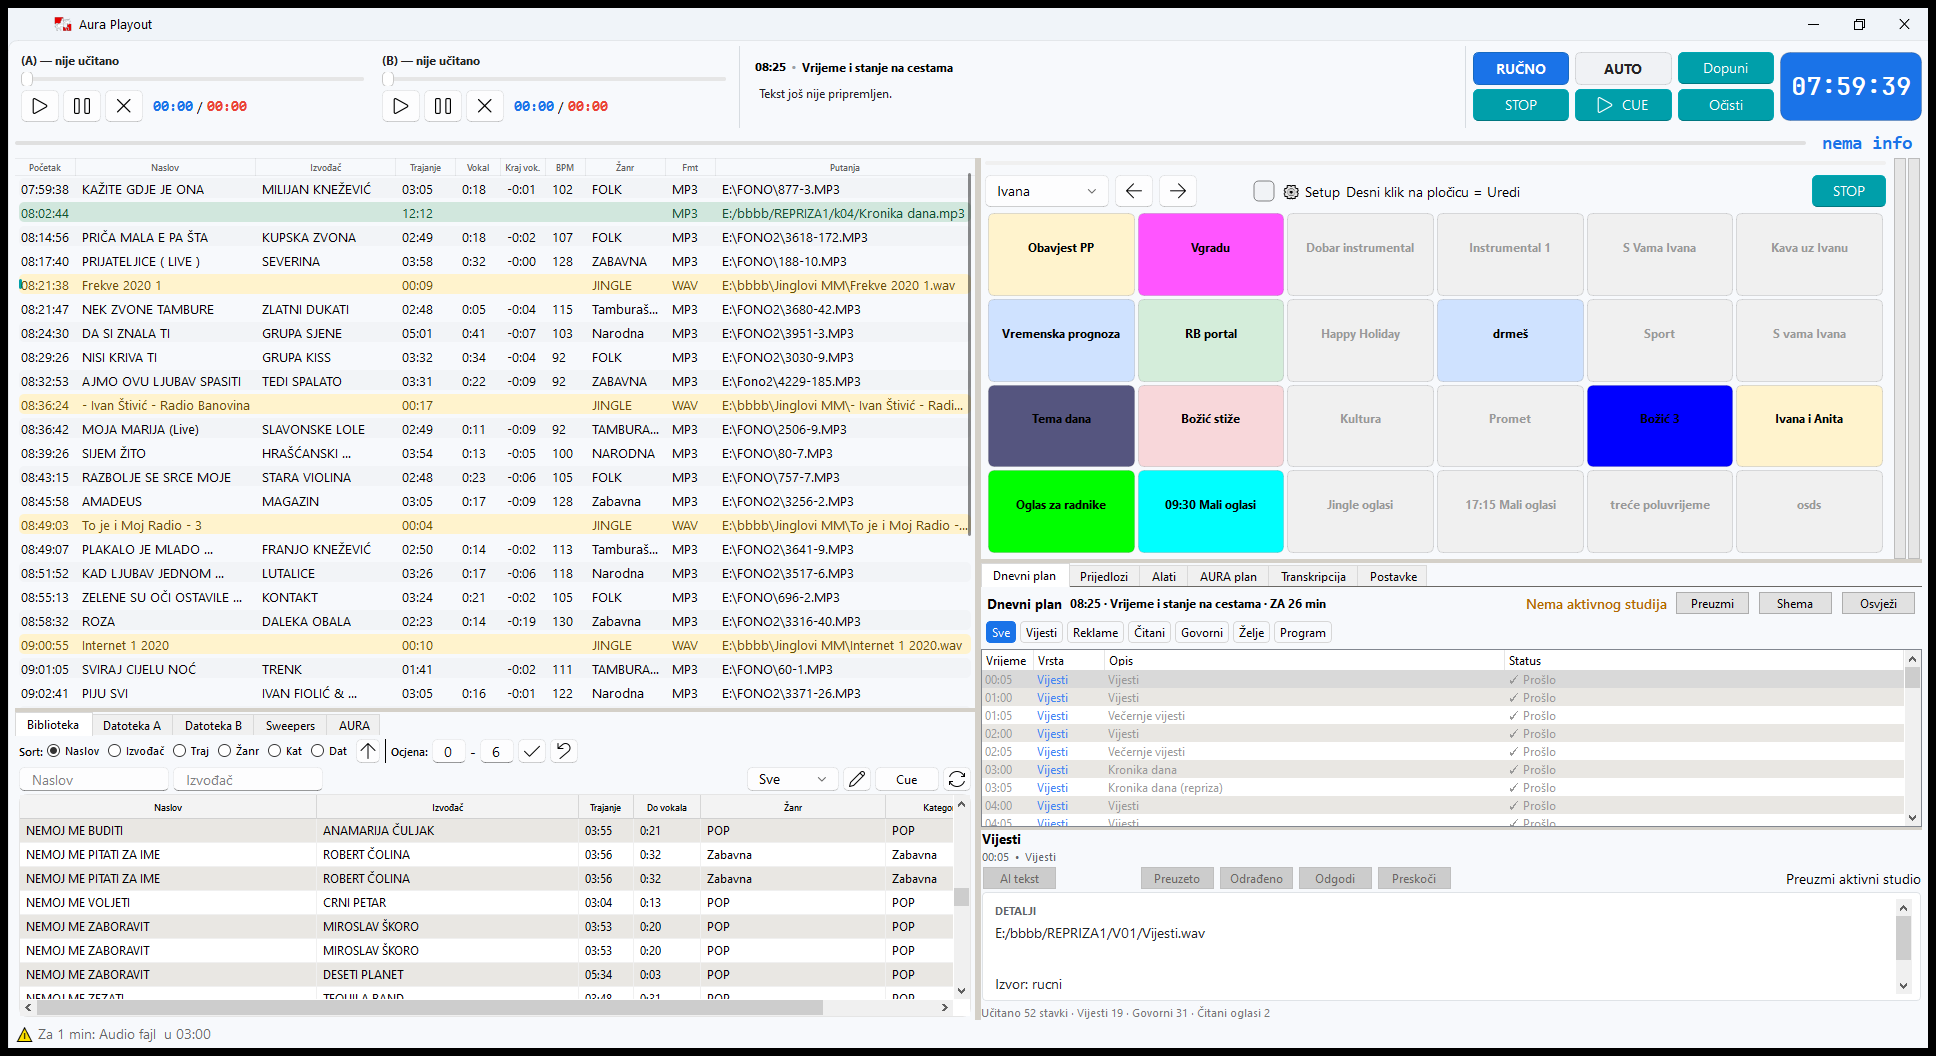Screen dimensions: 1936x1056
Task: Click the Setup gear icon
Action: point(1291,192)
